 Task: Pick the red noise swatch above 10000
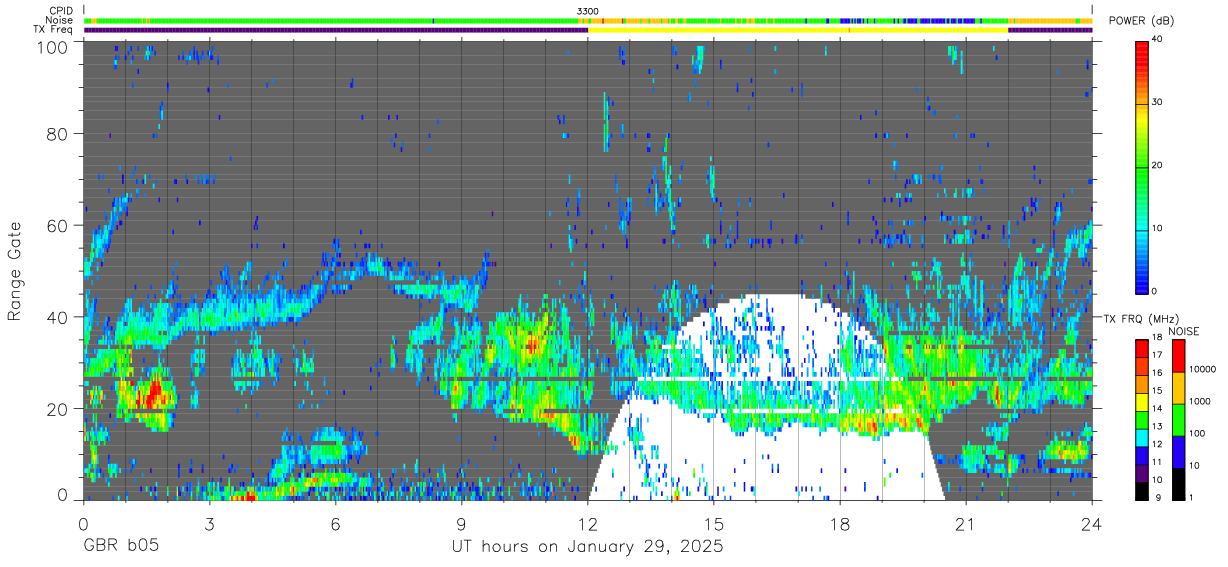click(x=1177, y=356)
